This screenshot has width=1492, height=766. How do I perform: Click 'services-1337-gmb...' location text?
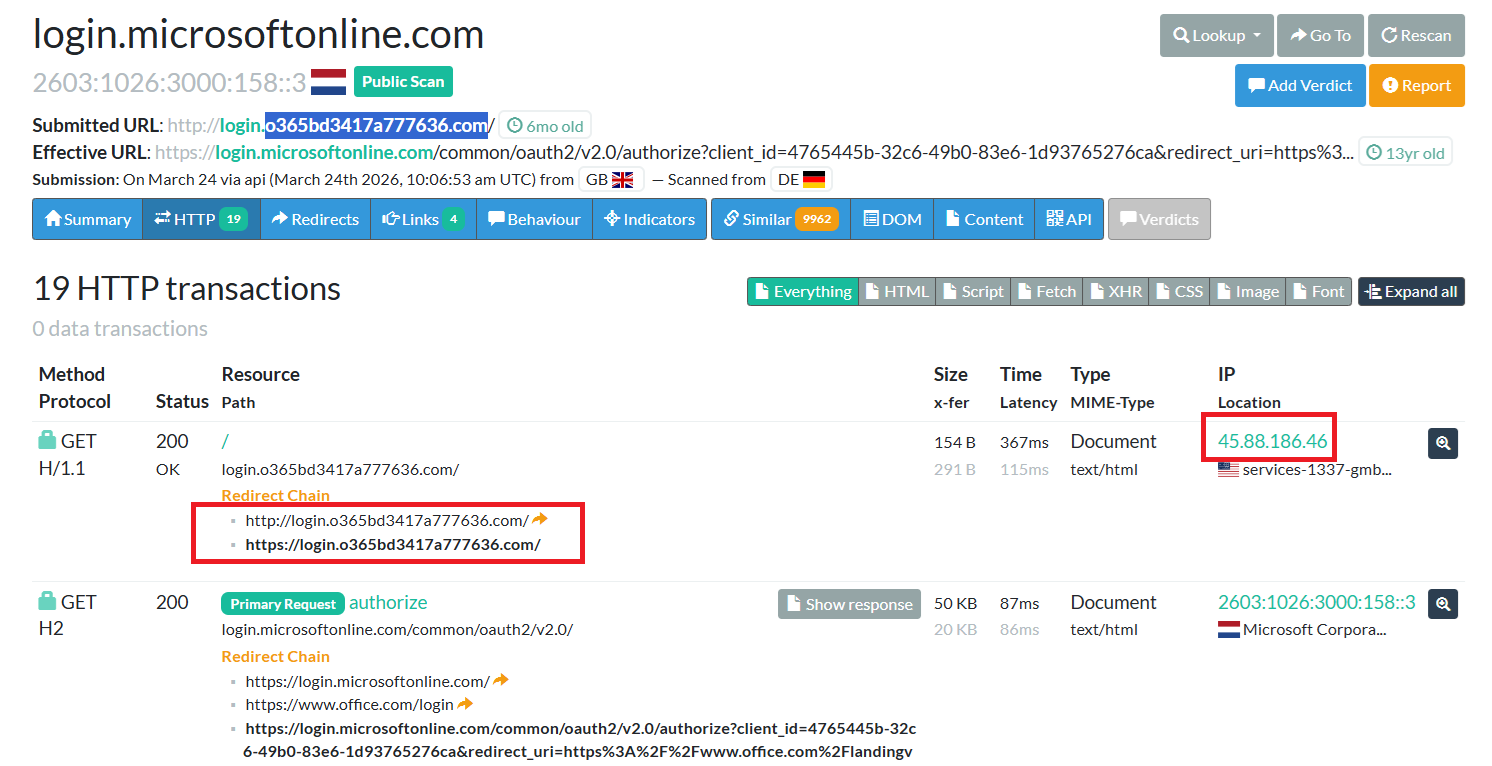[x=1317, y=469]
